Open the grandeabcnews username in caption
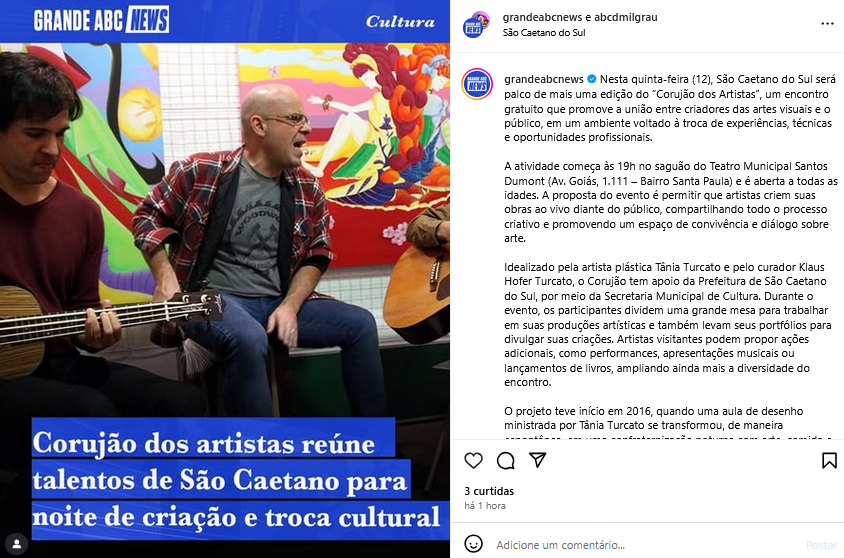844x558 pixels. tap(544, 79)
